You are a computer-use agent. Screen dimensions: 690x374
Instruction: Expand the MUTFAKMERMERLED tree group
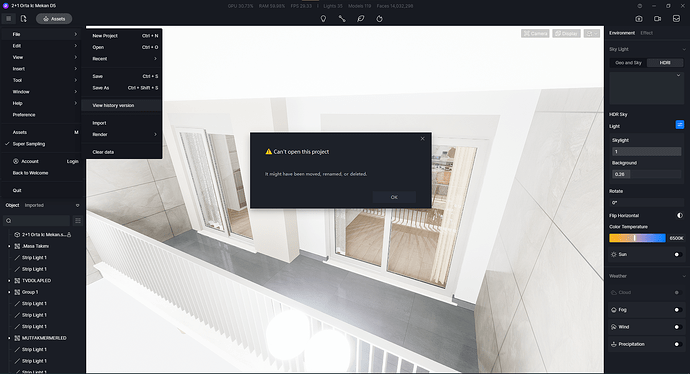coord(9,338)
